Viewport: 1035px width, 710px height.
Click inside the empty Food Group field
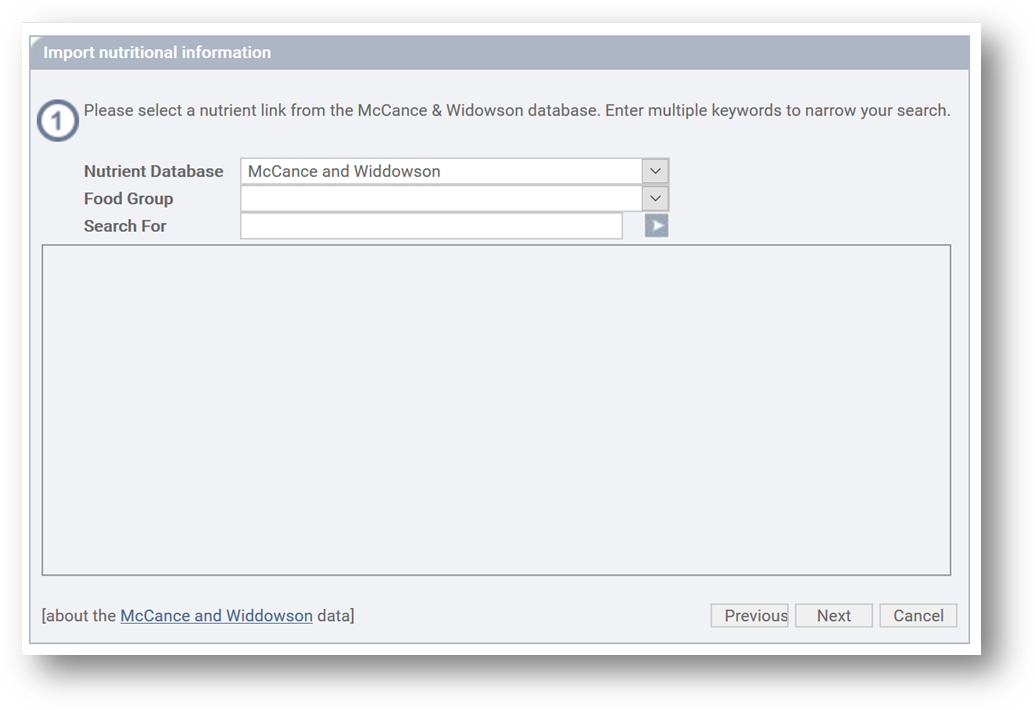(440, 198)
